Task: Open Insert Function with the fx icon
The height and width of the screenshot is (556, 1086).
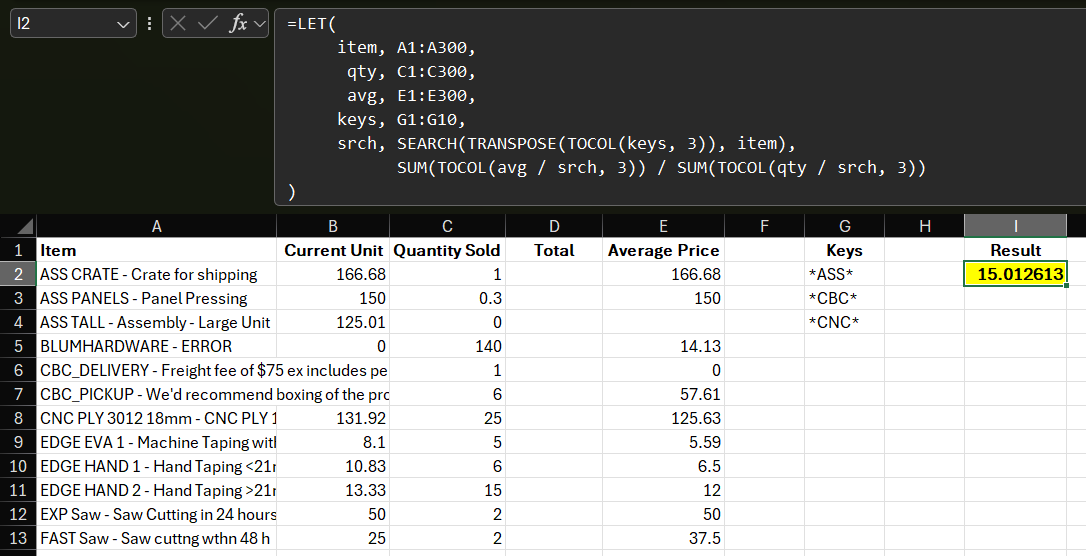Action: [x=238, y=24]
